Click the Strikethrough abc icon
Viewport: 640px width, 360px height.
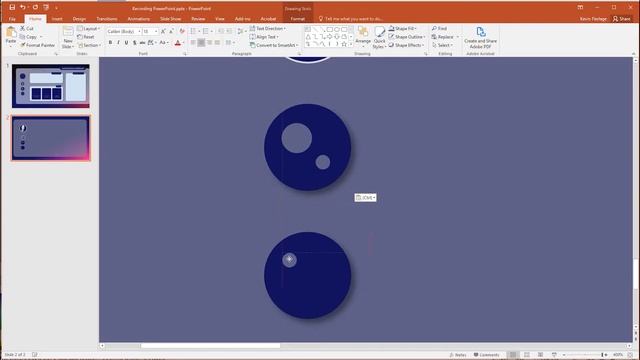tap(142, 43)
